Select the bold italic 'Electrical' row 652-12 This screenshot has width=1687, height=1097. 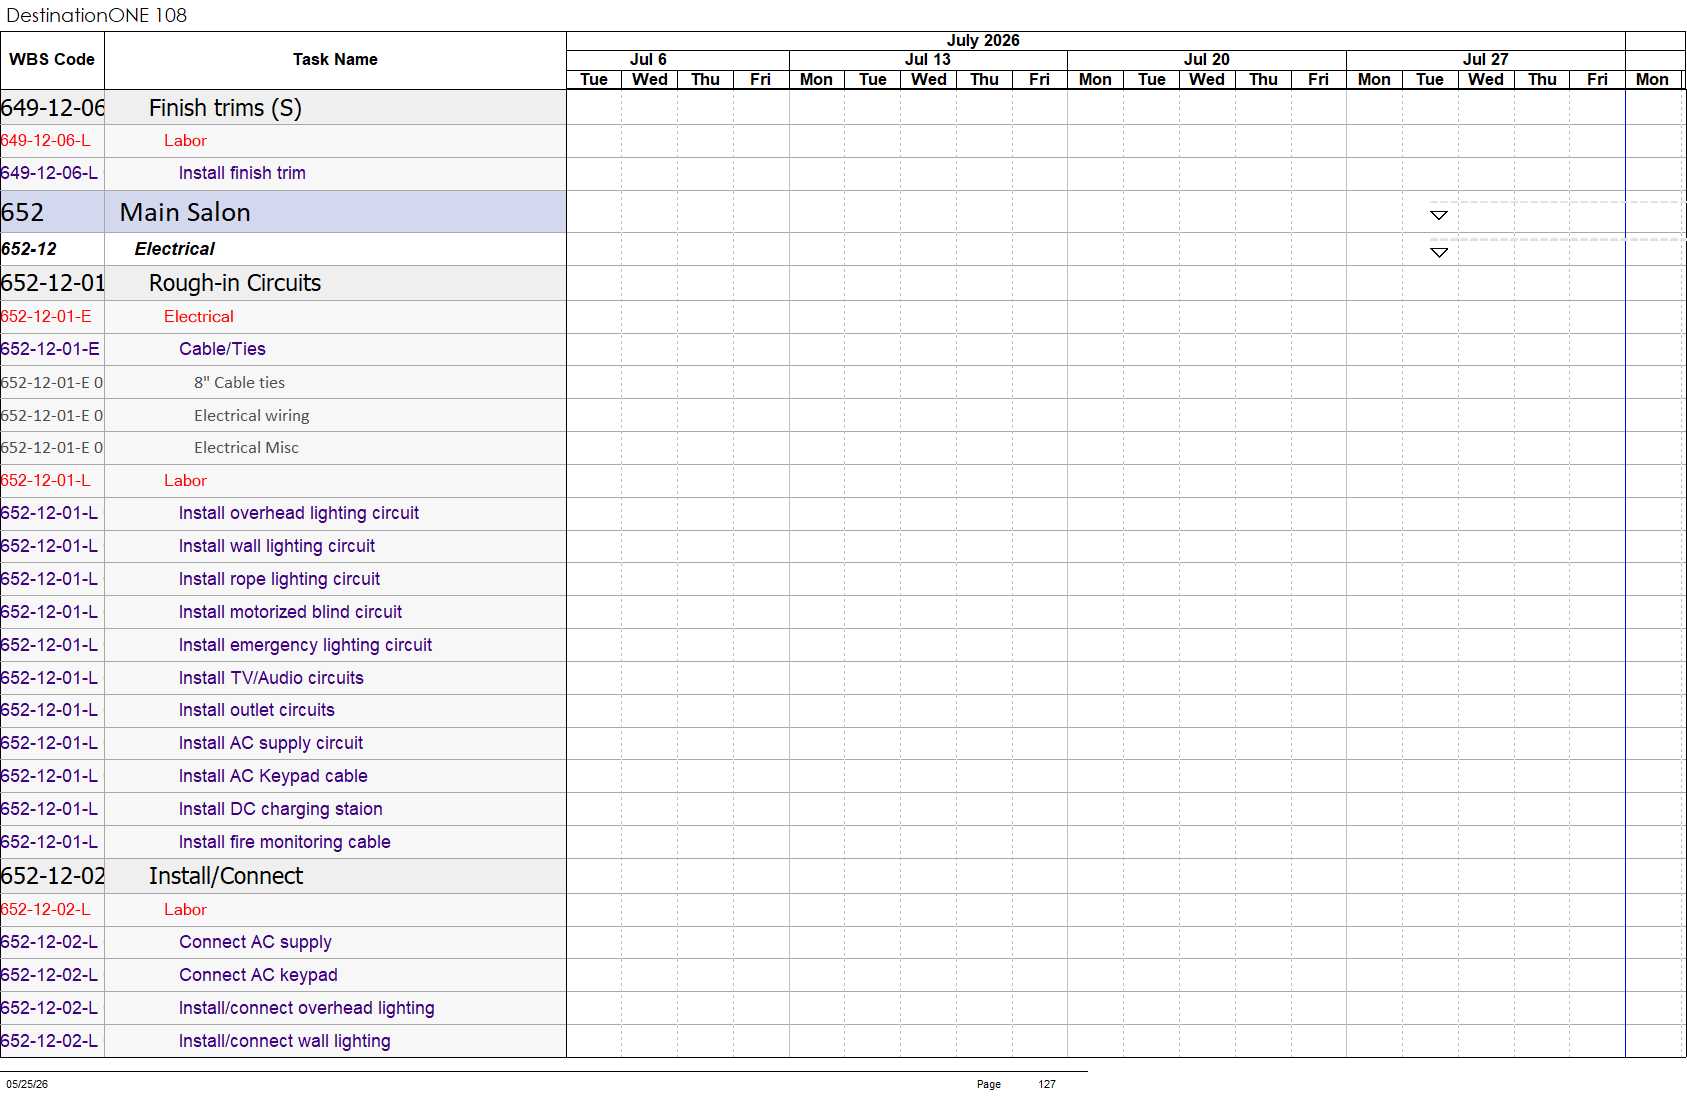[283, 249]
